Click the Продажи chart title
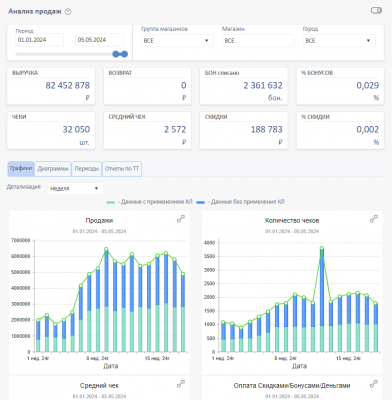The width and height of the screenshot is (392, 400). [99, 221]
